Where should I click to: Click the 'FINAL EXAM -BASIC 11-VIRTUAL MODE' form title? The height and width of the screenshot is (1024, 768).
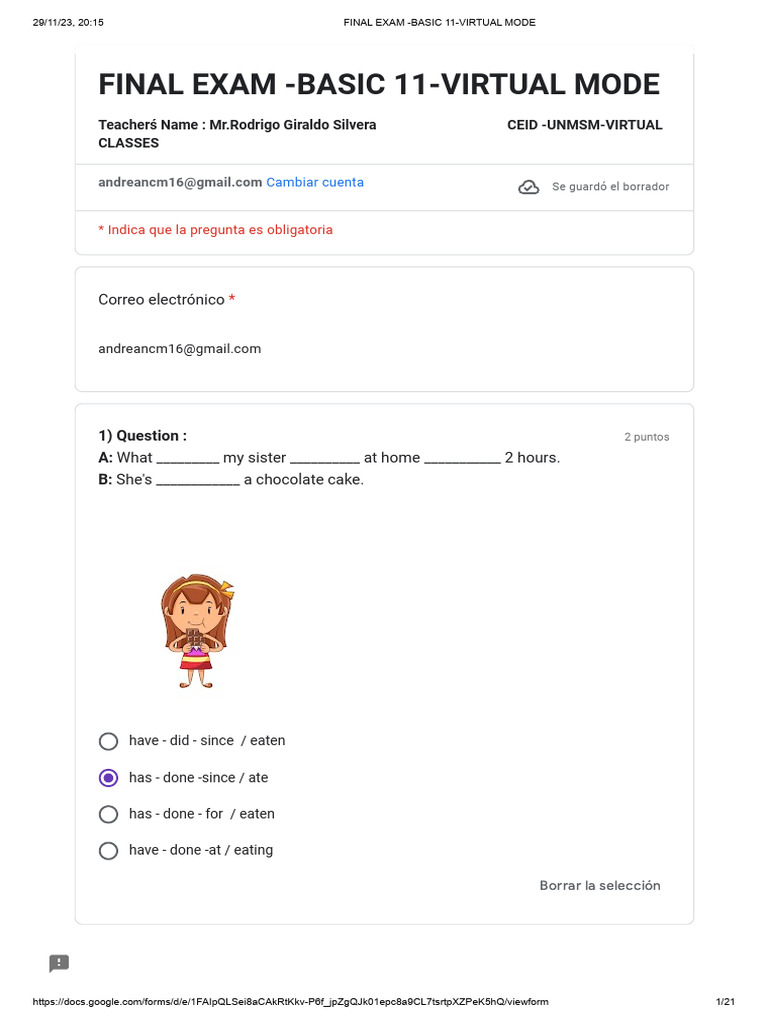(x=379, y=84)
